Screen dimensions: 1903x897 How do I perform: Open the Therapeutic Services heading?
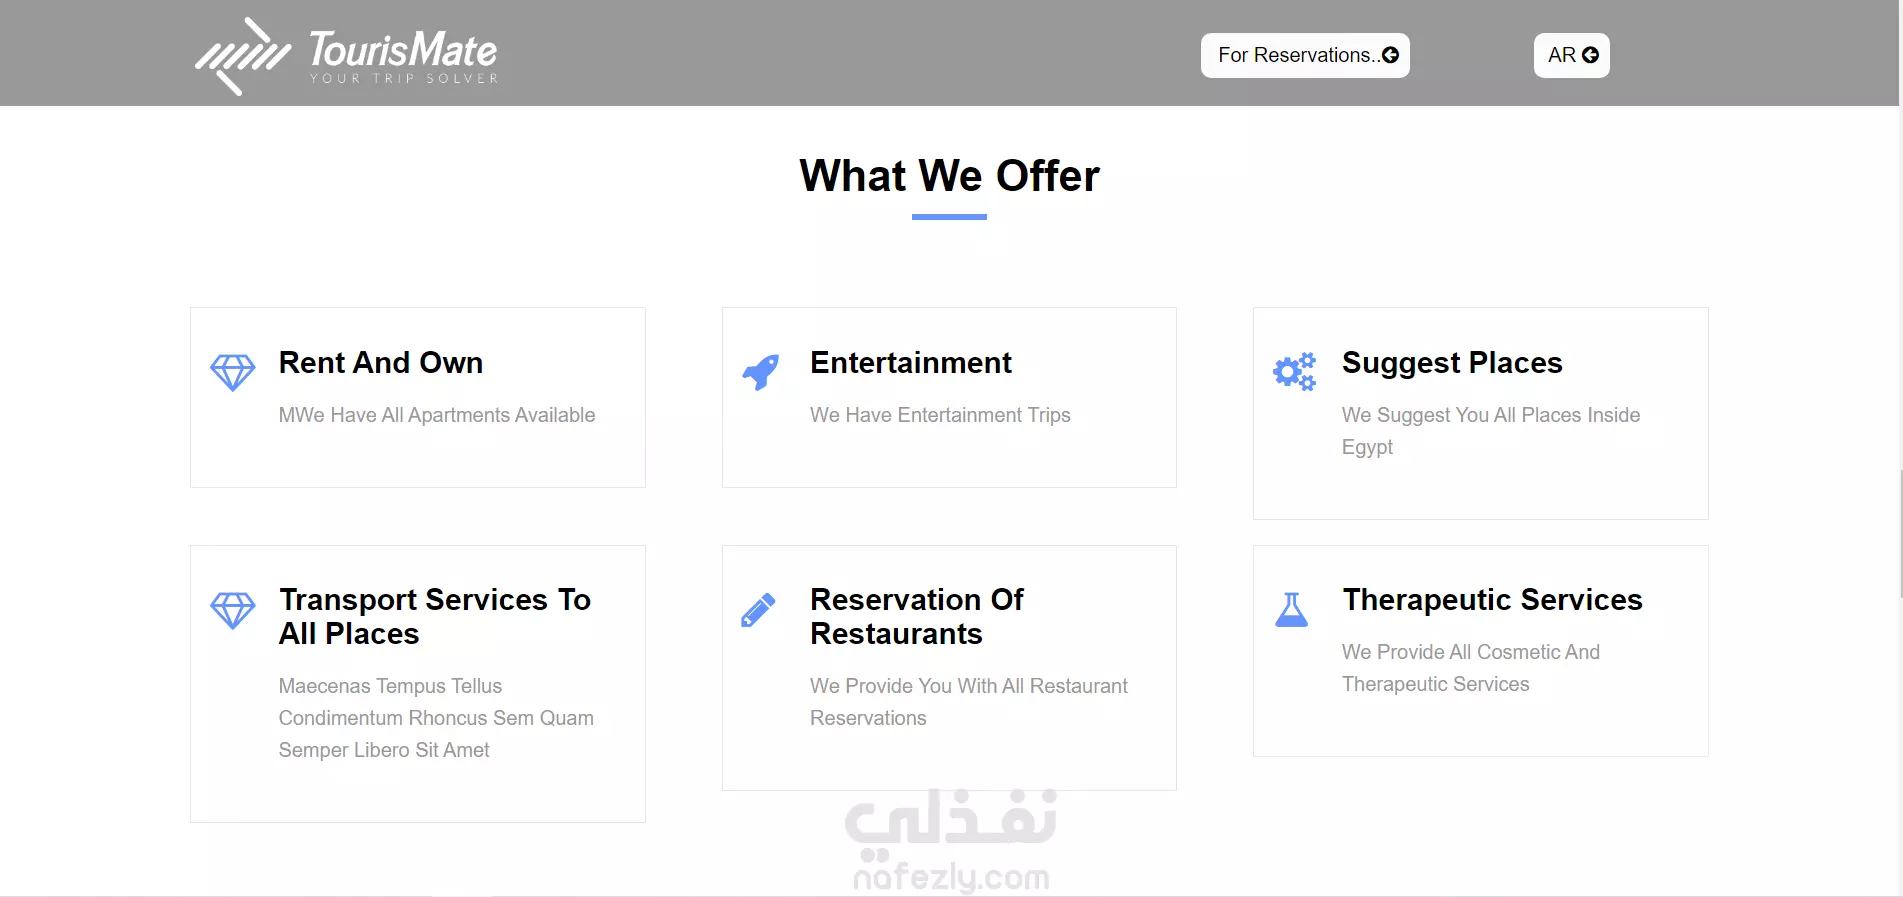pos(1492,599)
